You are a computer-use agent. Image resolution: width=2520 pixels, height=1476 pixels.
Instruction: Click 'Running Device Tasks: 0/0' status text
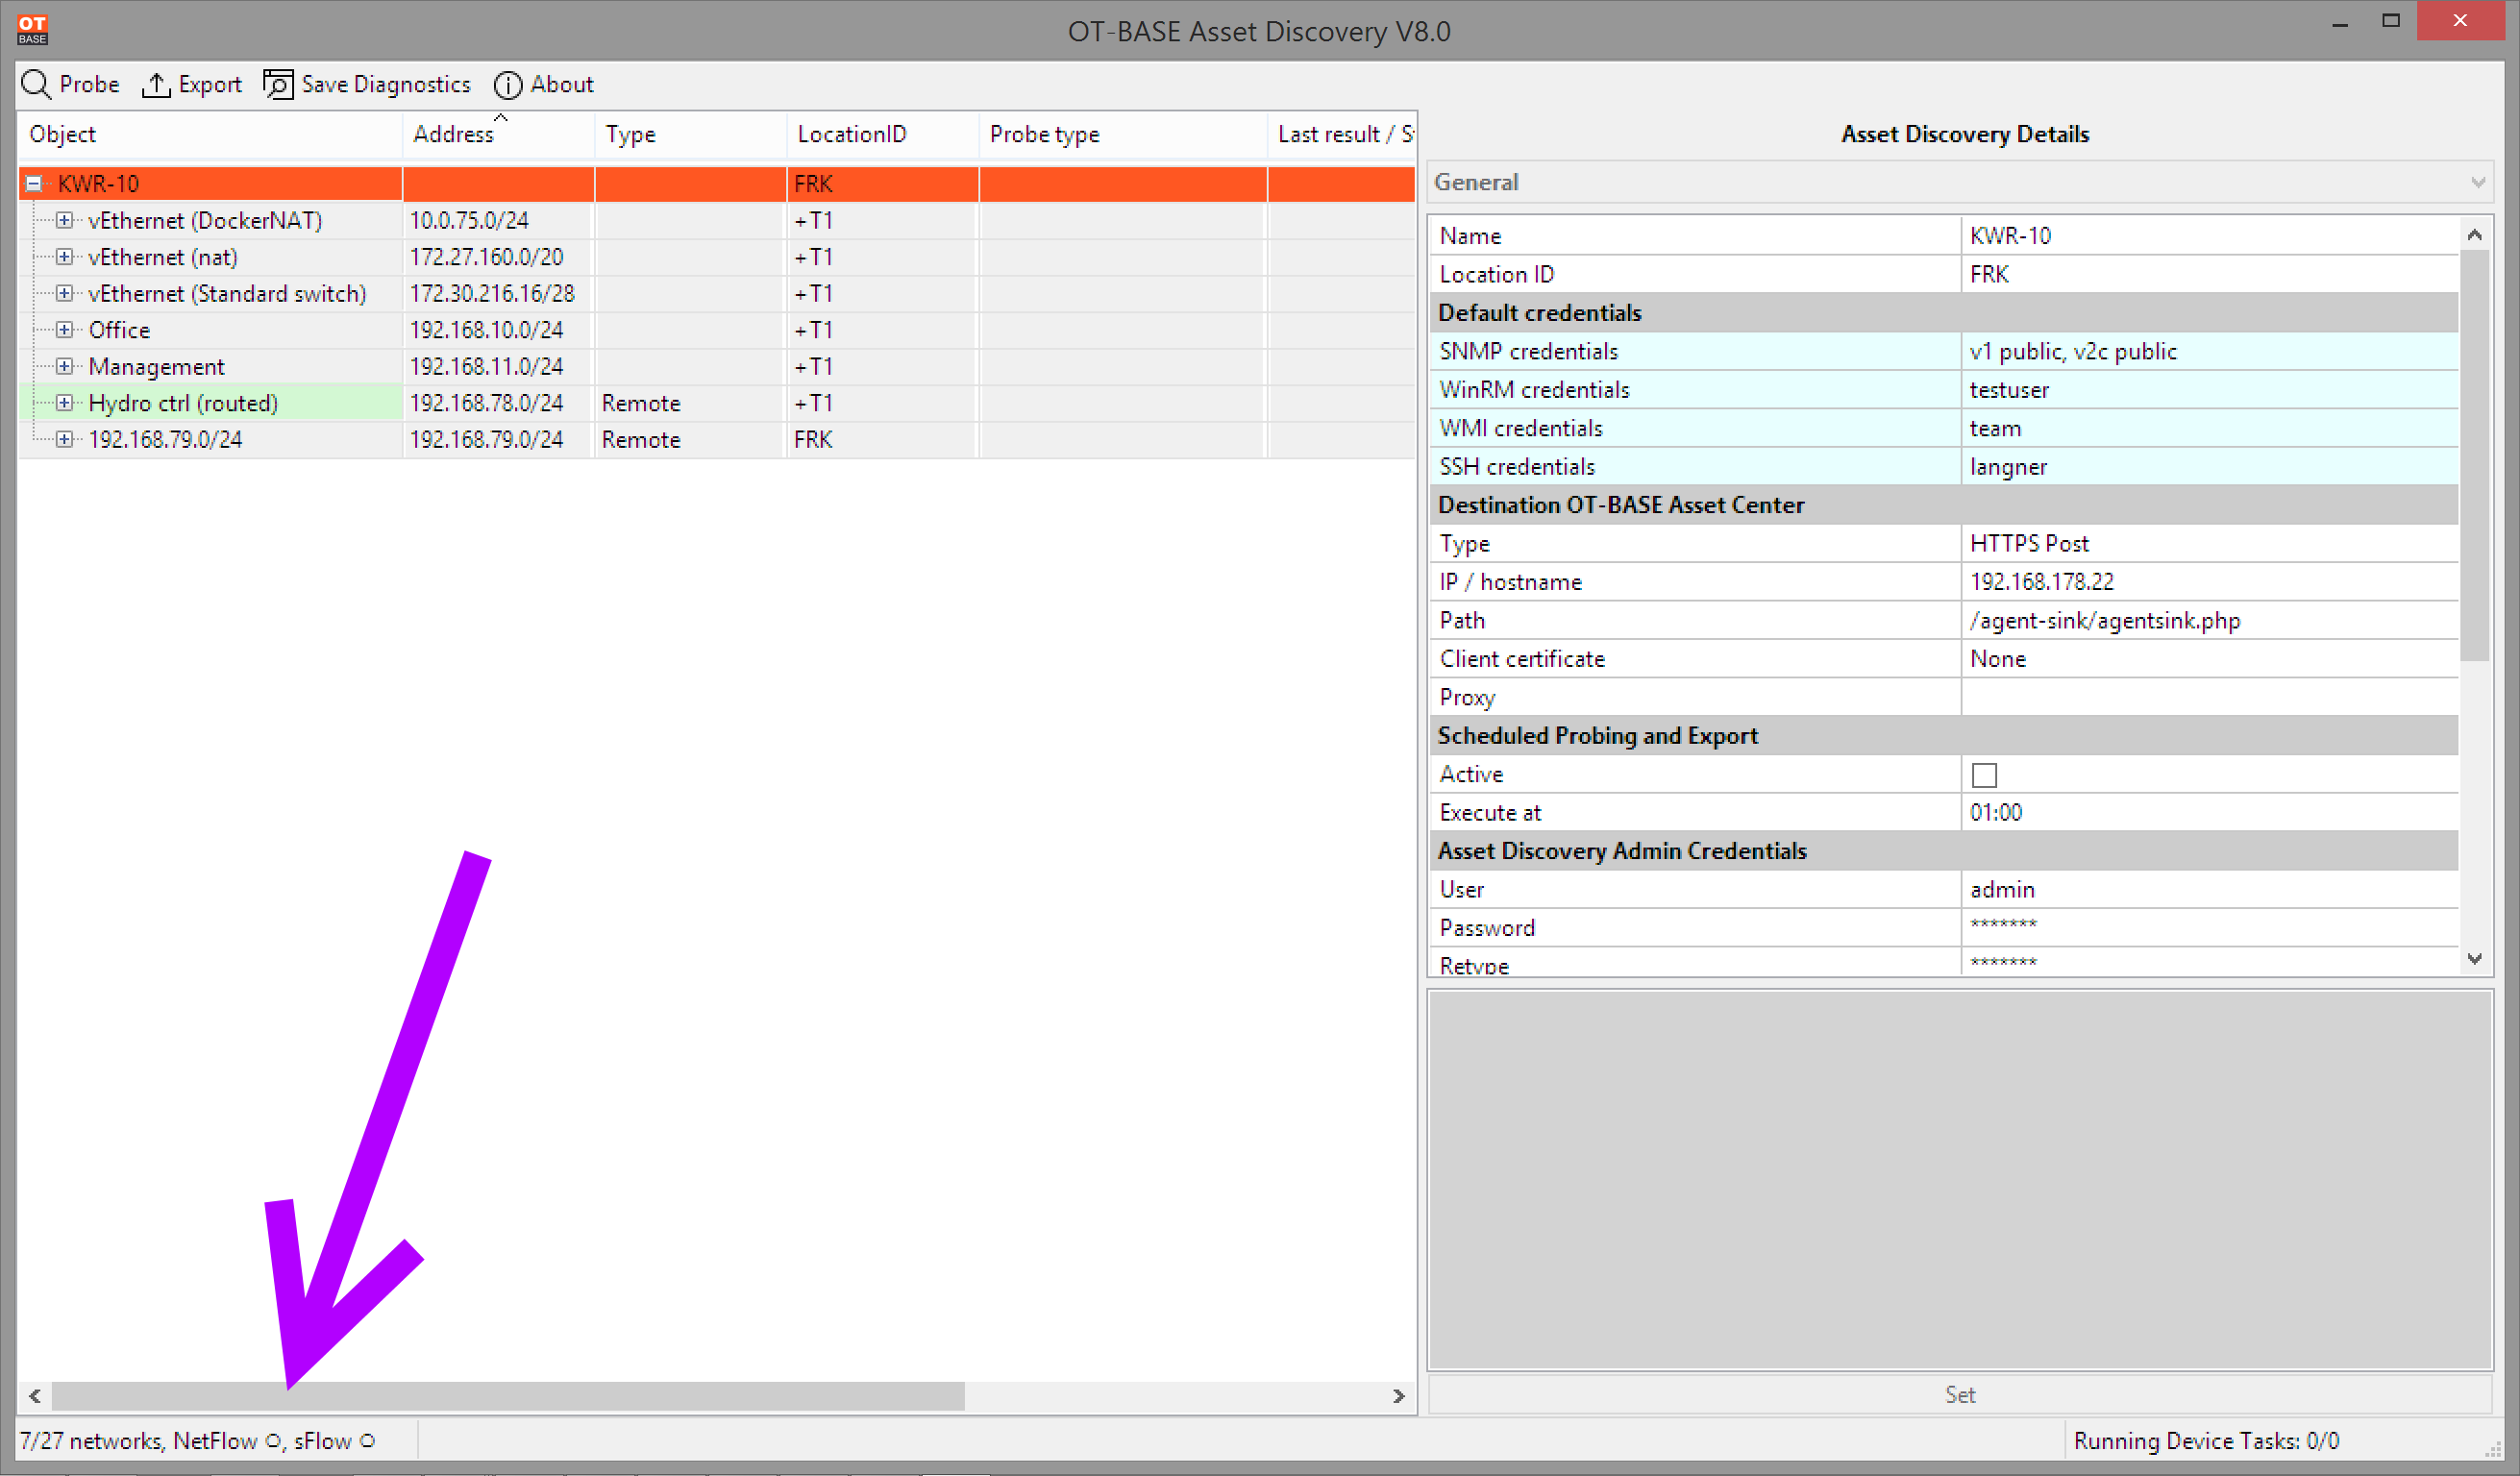point(2206,1441)
